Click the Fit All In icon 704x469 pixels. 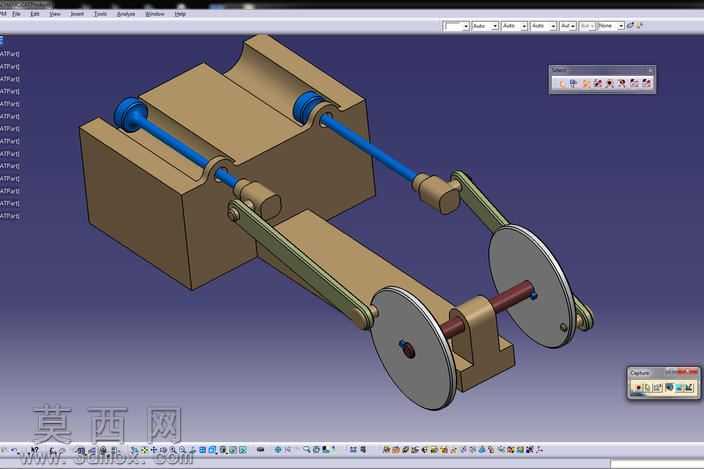[145, 450]
